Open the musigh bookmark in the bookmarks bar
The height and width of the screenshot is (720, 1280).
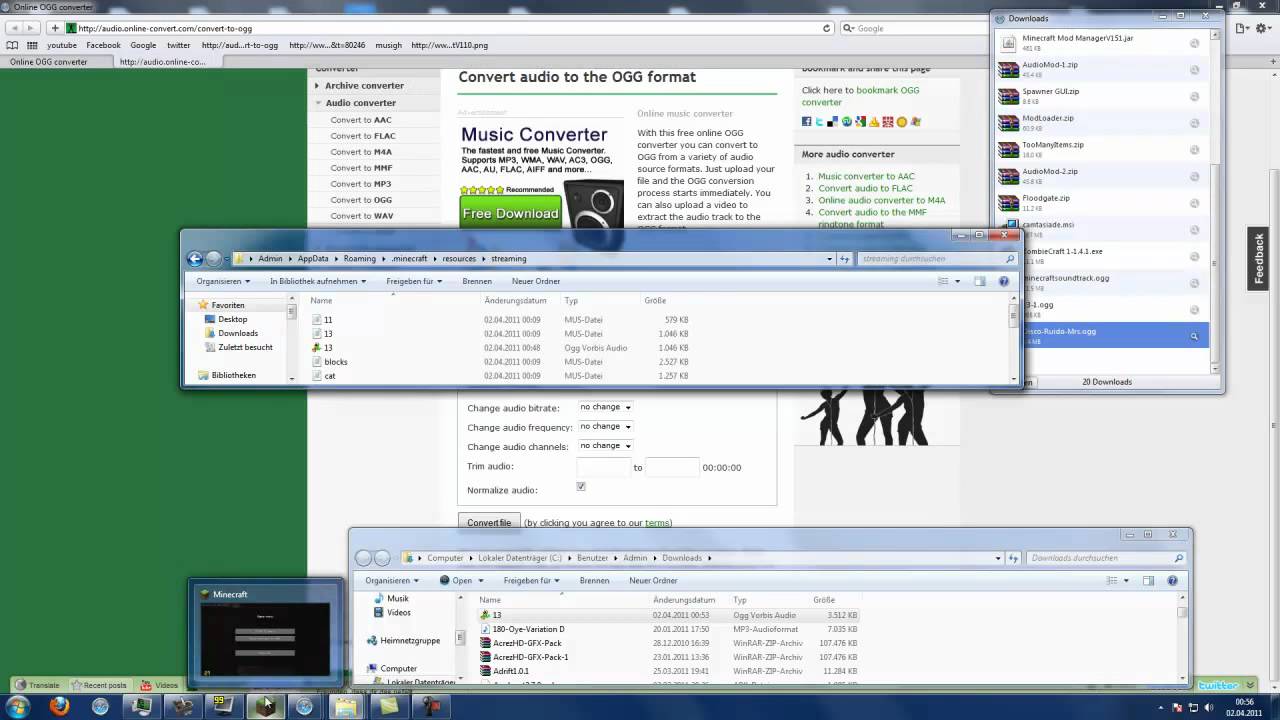388,45
